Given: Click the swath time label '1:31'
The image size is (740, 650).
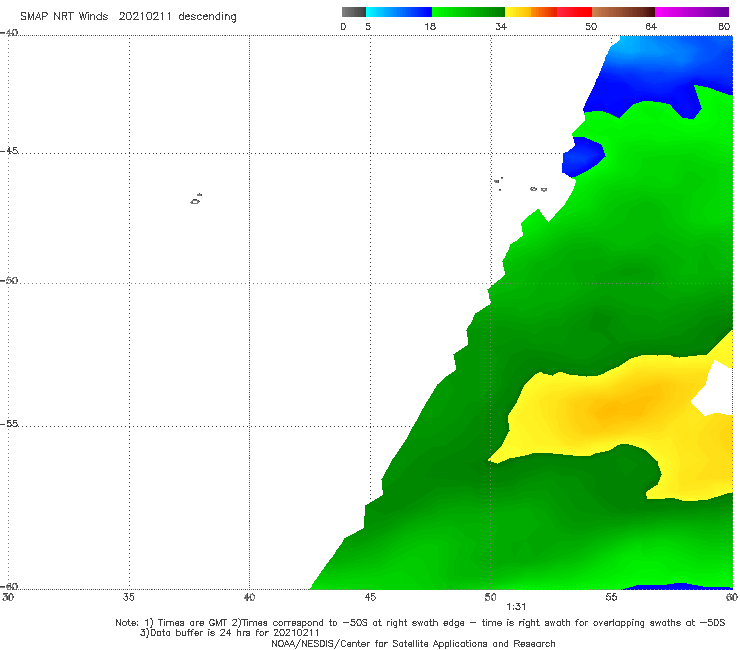Looking at the screenshot, I should [516, 607].
